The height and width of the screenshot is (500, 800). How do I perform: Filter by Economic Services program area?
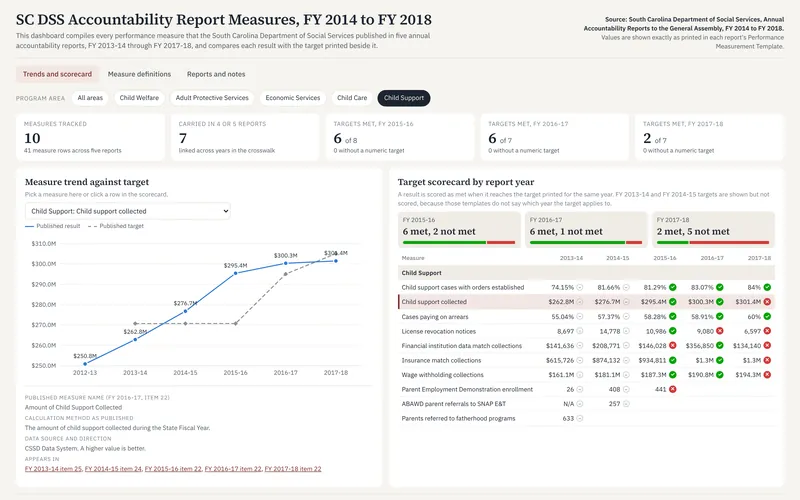pyautogui.click(x=293, y=98)
